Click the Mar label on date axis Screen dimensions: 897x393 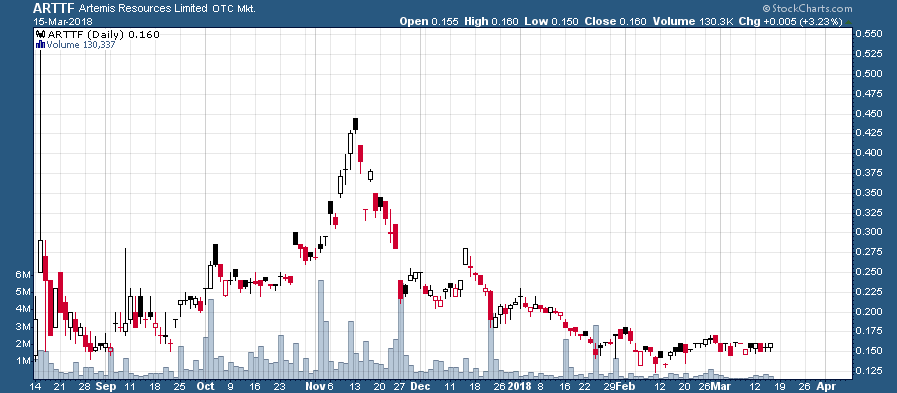(720, 386)
